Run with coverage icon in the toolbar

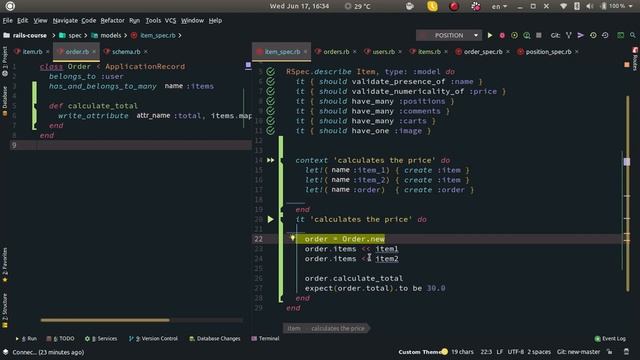(514, 36)
